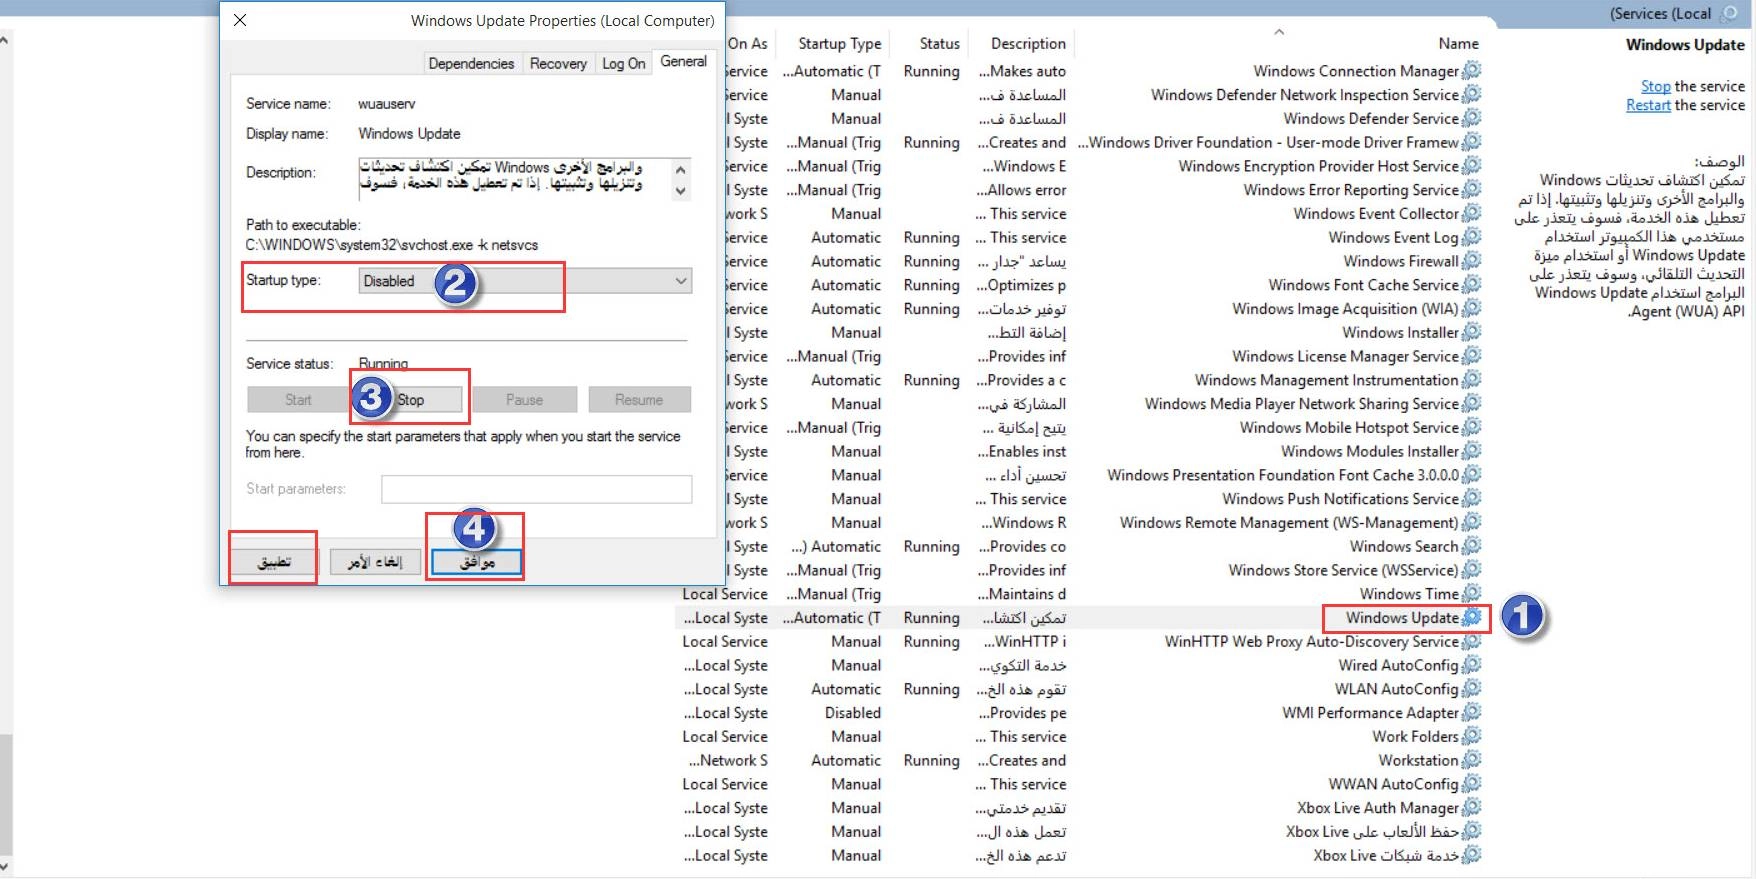Viewport: 1756px width, 879px height.
Task: Click gear icon next to Windows Event Log
Action: pyautogui.click(x=1471, y=237)
